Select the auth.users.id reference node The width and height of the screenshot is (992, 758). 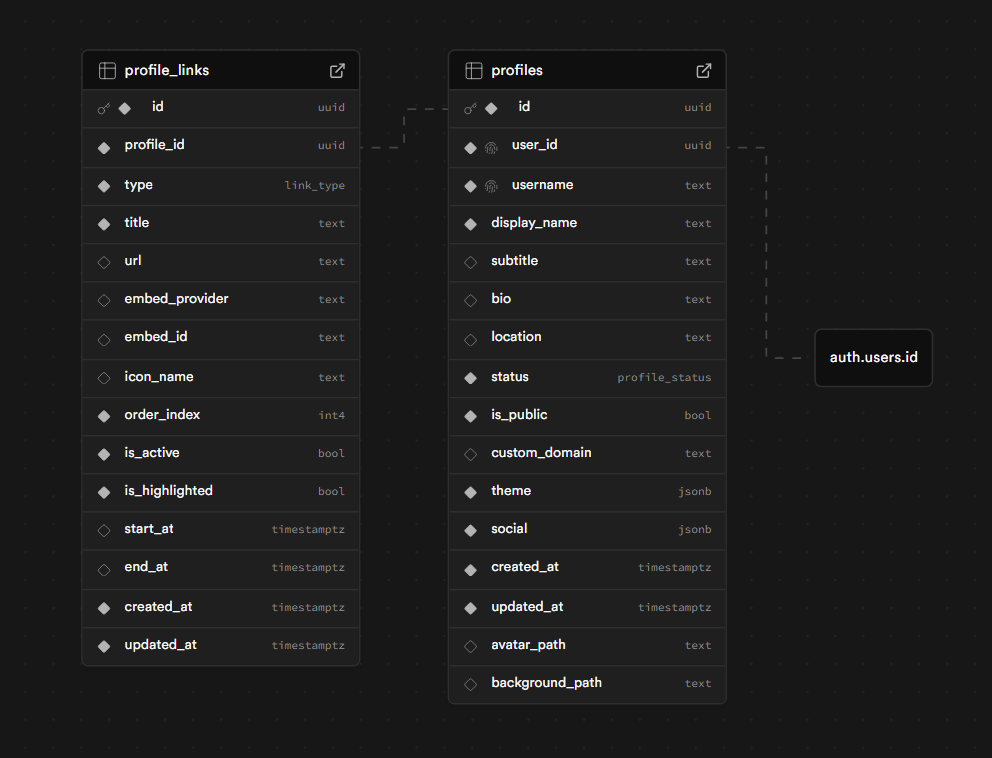(x=873, y=357)
